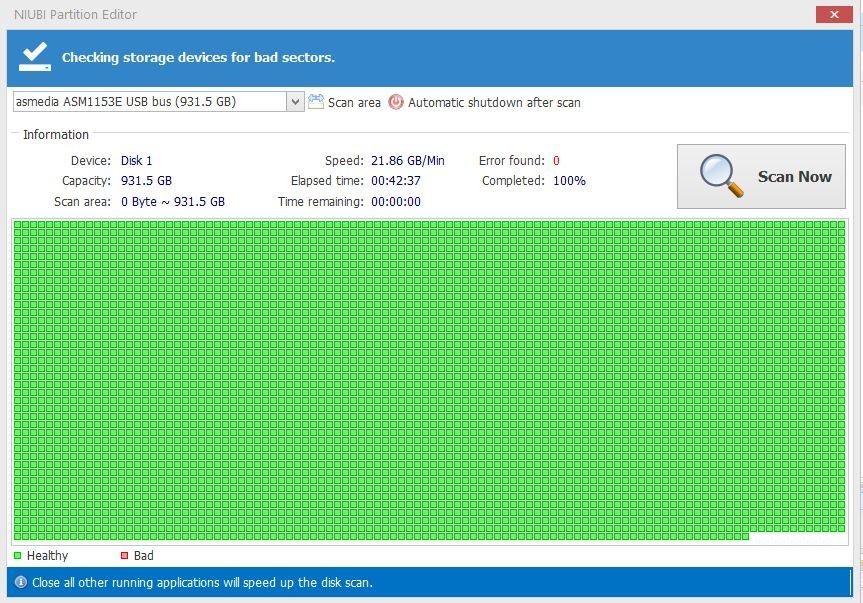This screenshot has width=863, height=603.
Task: Click the Healthy legend label
Action: (47, 556)
